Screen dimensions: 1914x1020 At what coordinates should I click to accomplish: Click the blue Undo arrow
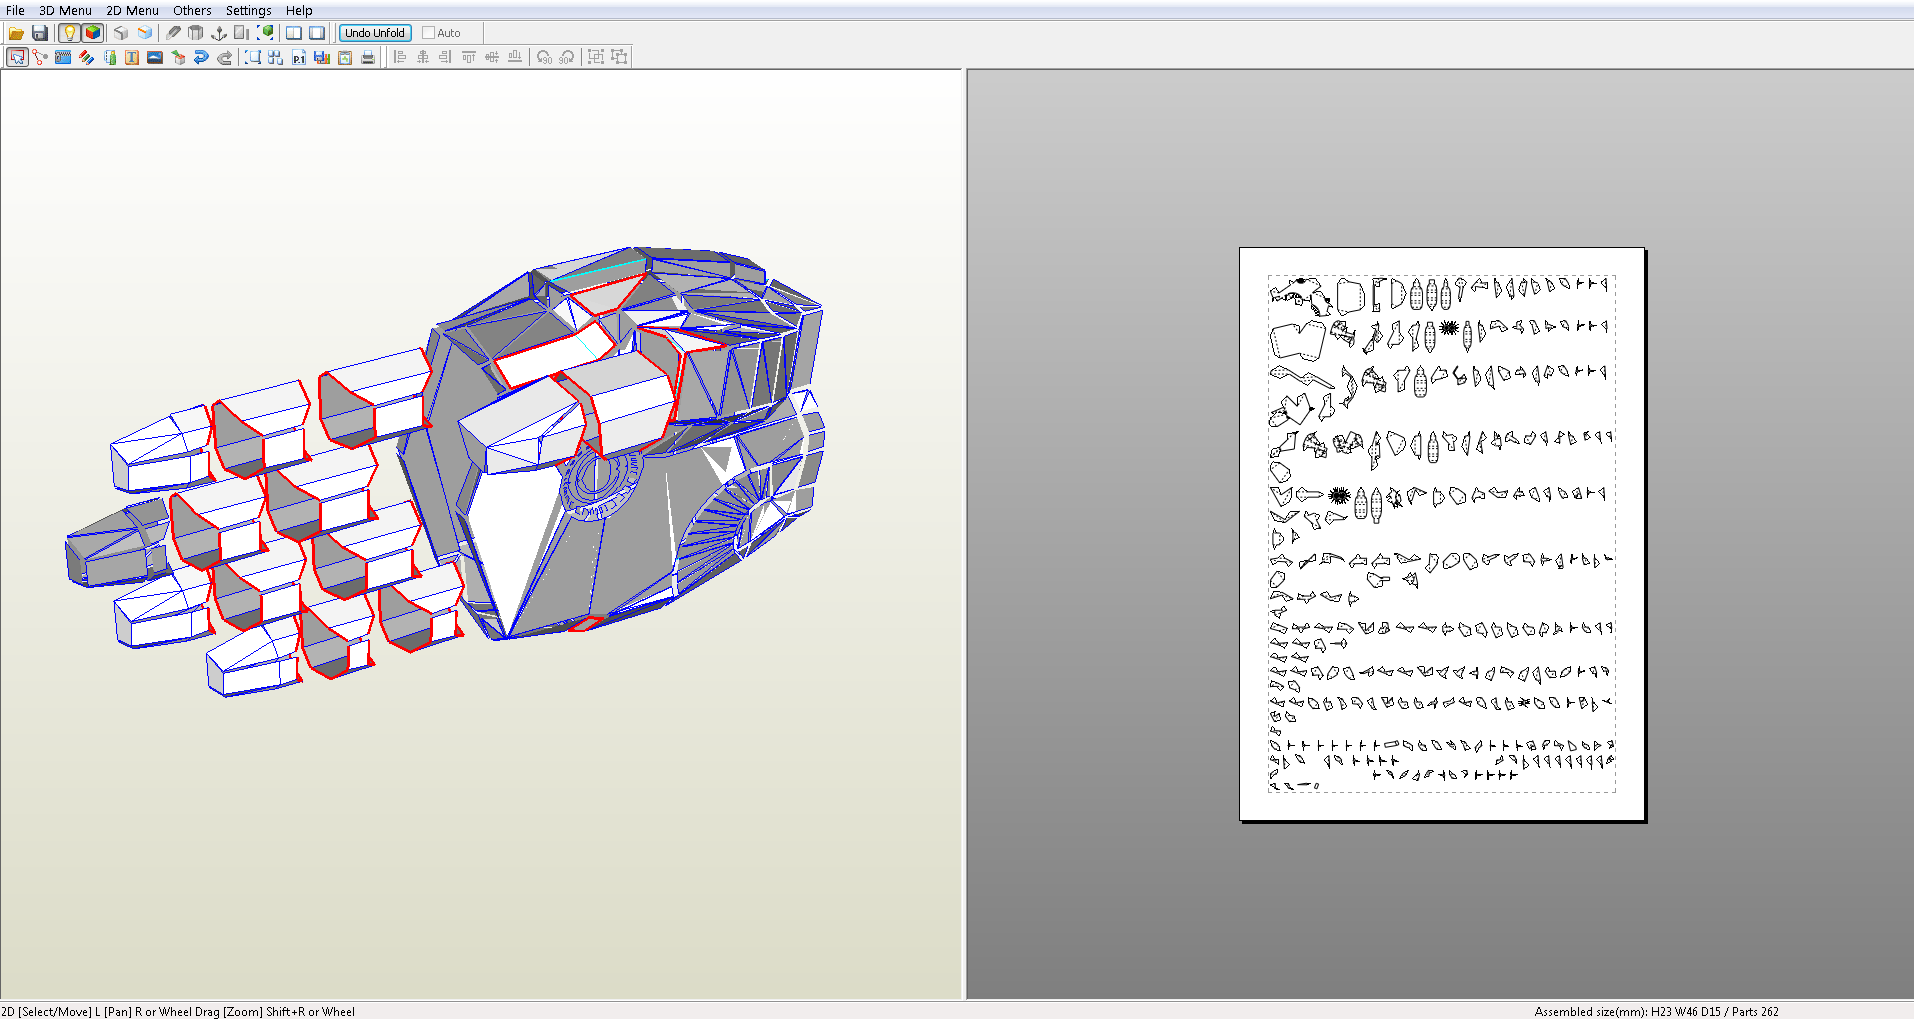click(201, 57)
